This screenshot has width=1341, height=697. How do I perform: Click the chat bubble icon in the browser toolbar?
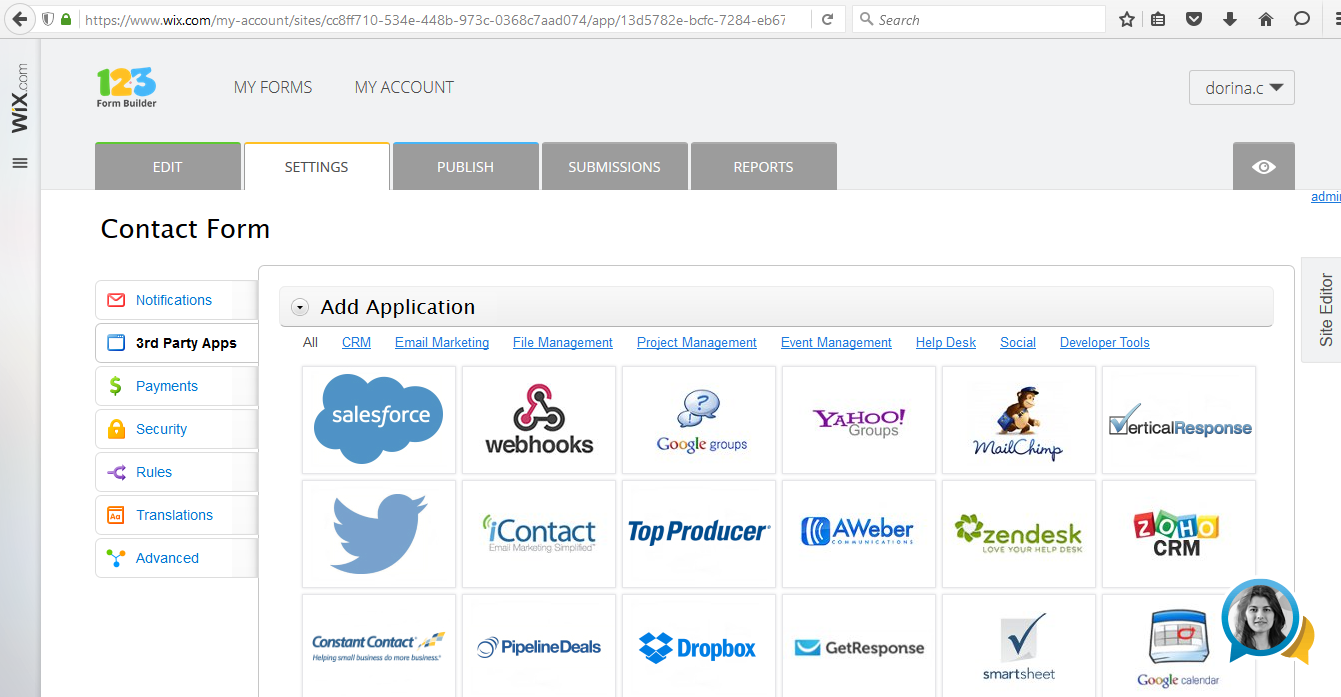(1301, 19)
